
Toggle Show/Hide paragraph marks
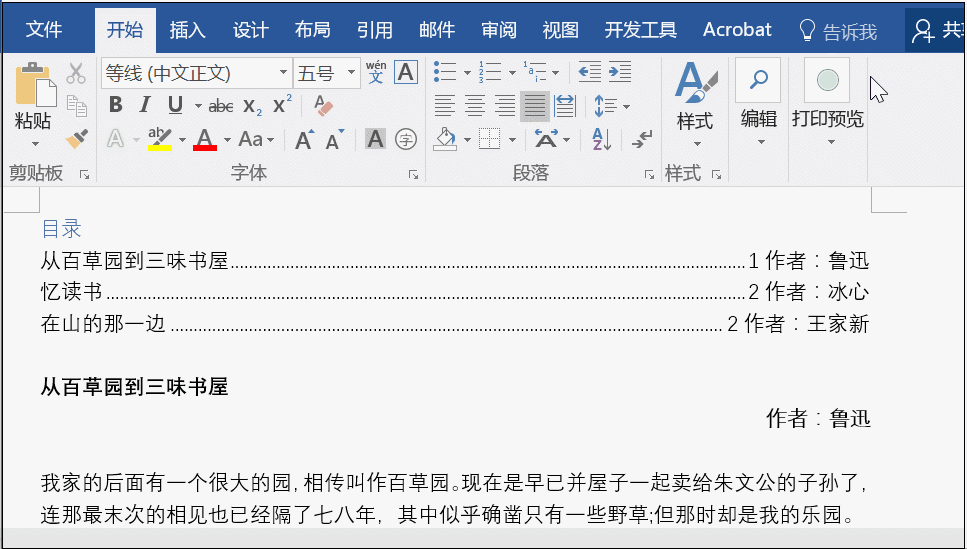642,139
